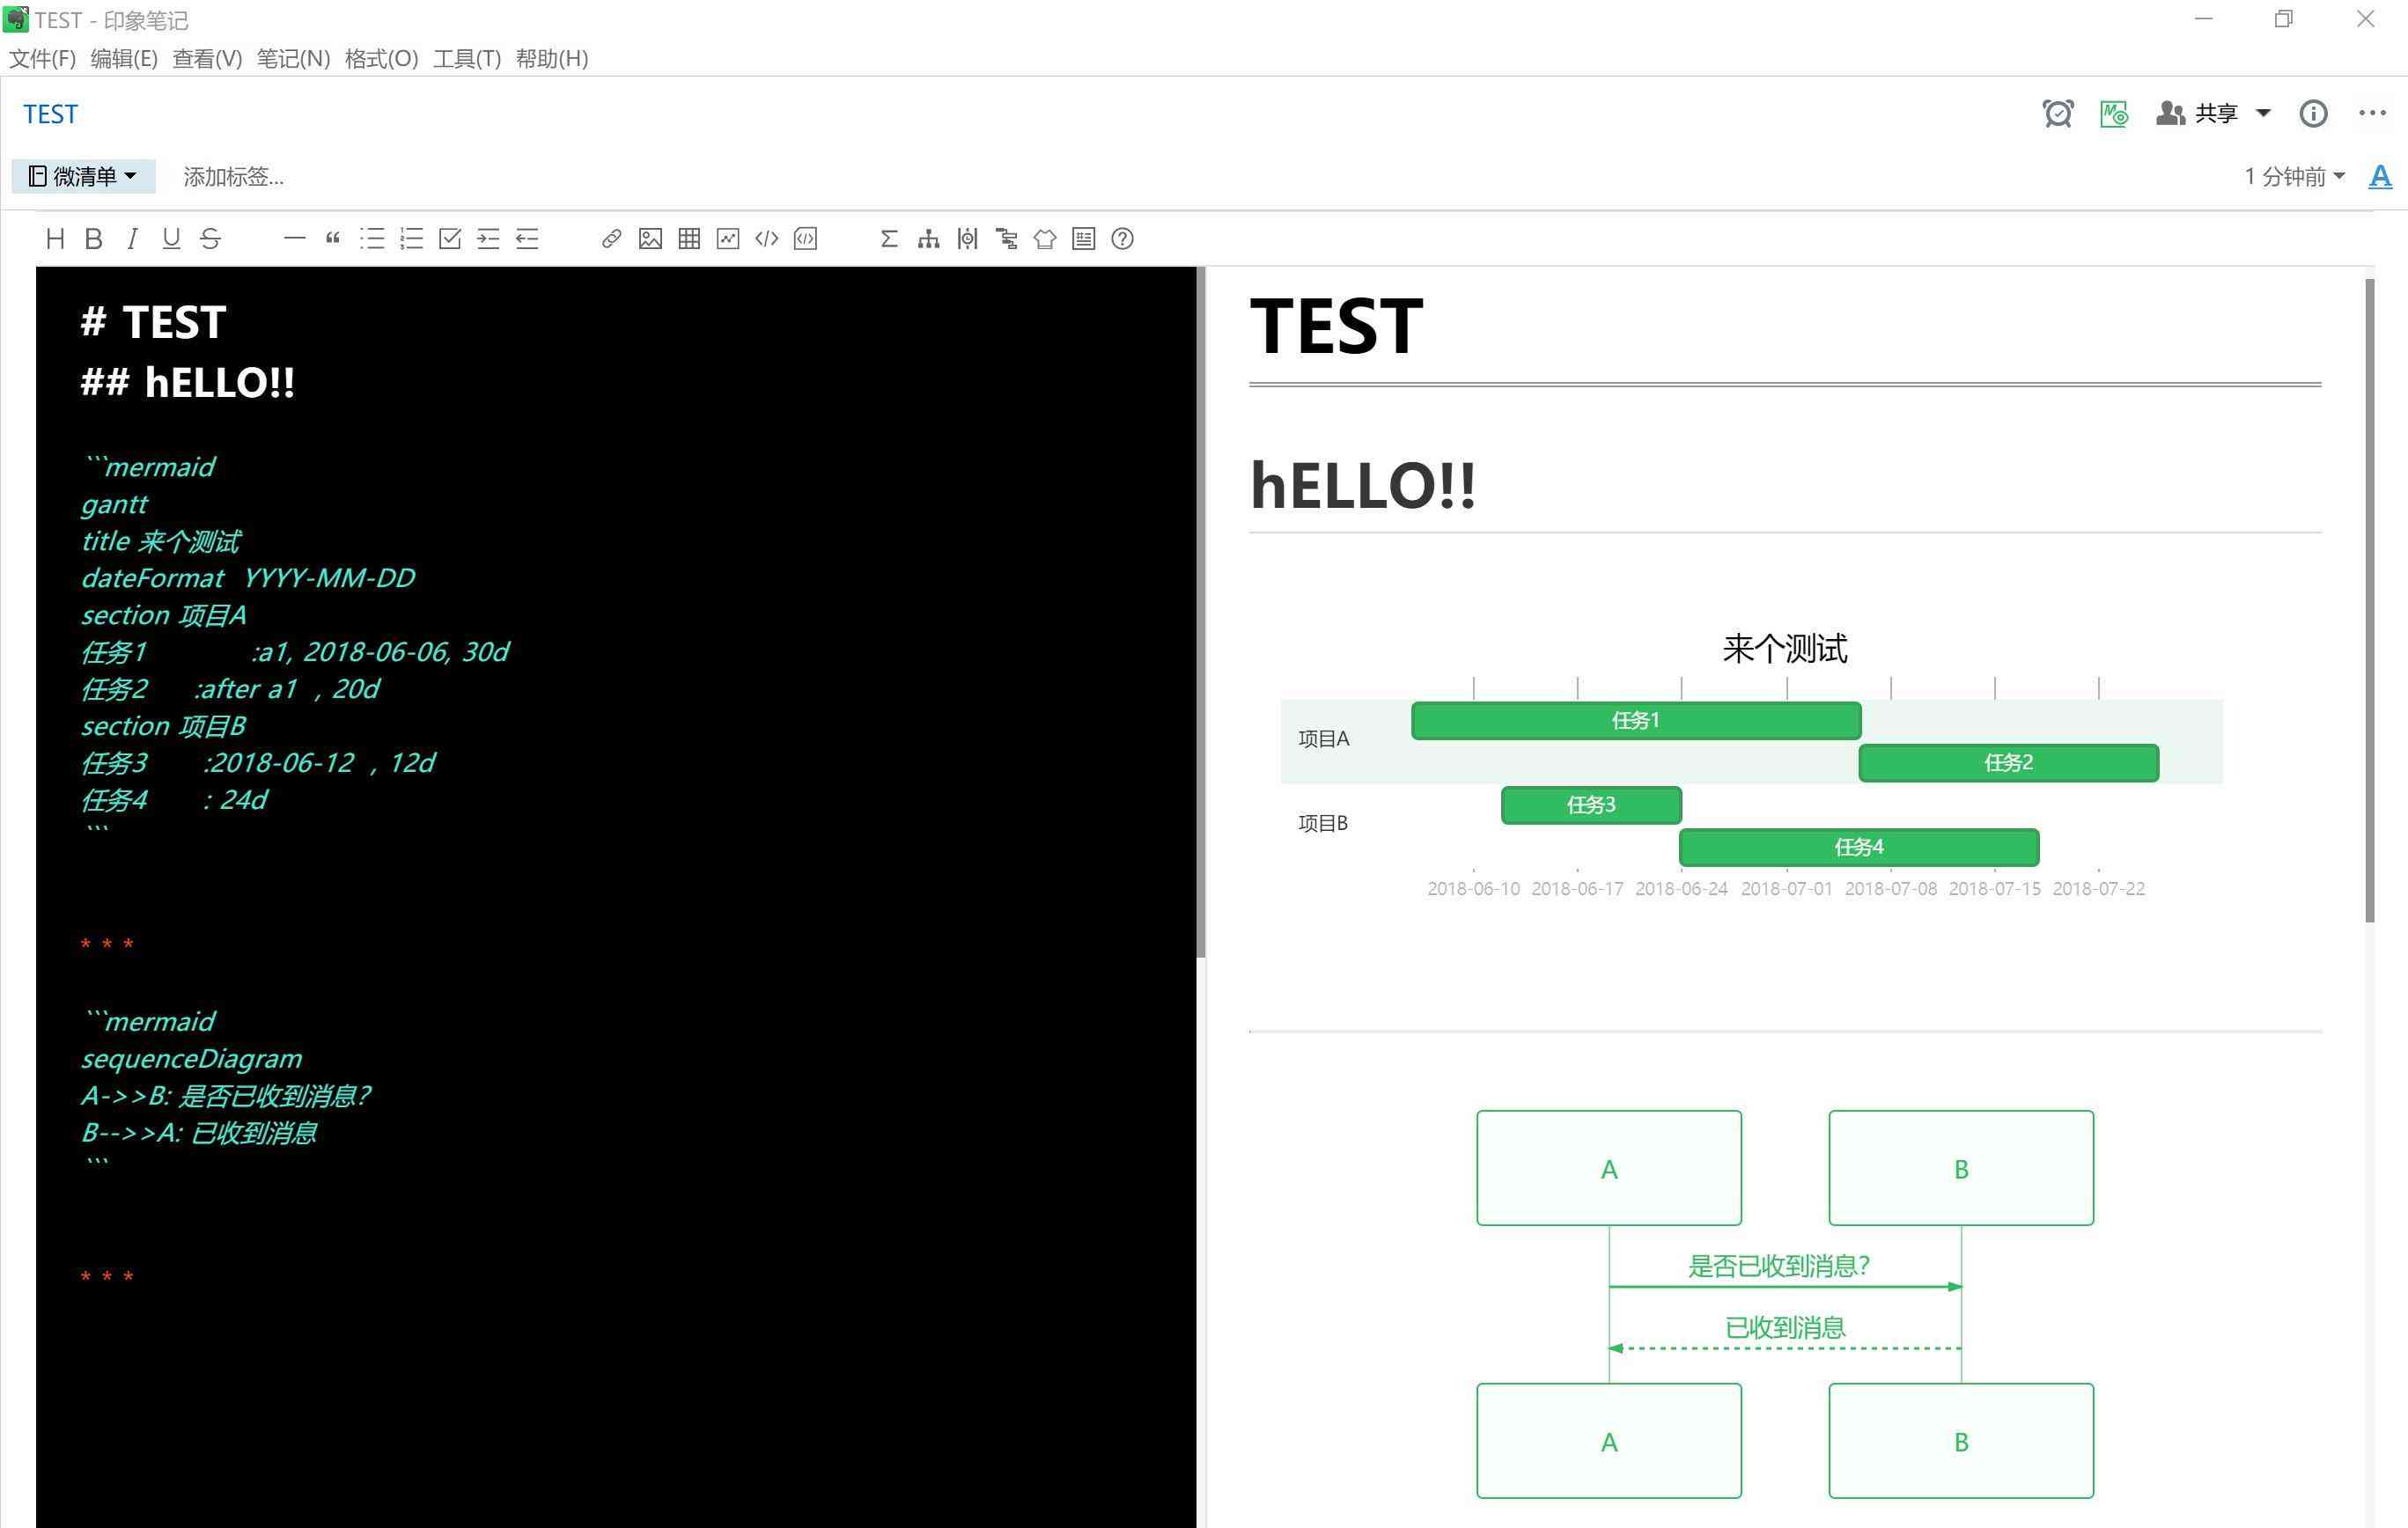Decrease indent in the editor

(x=527, y=239)
